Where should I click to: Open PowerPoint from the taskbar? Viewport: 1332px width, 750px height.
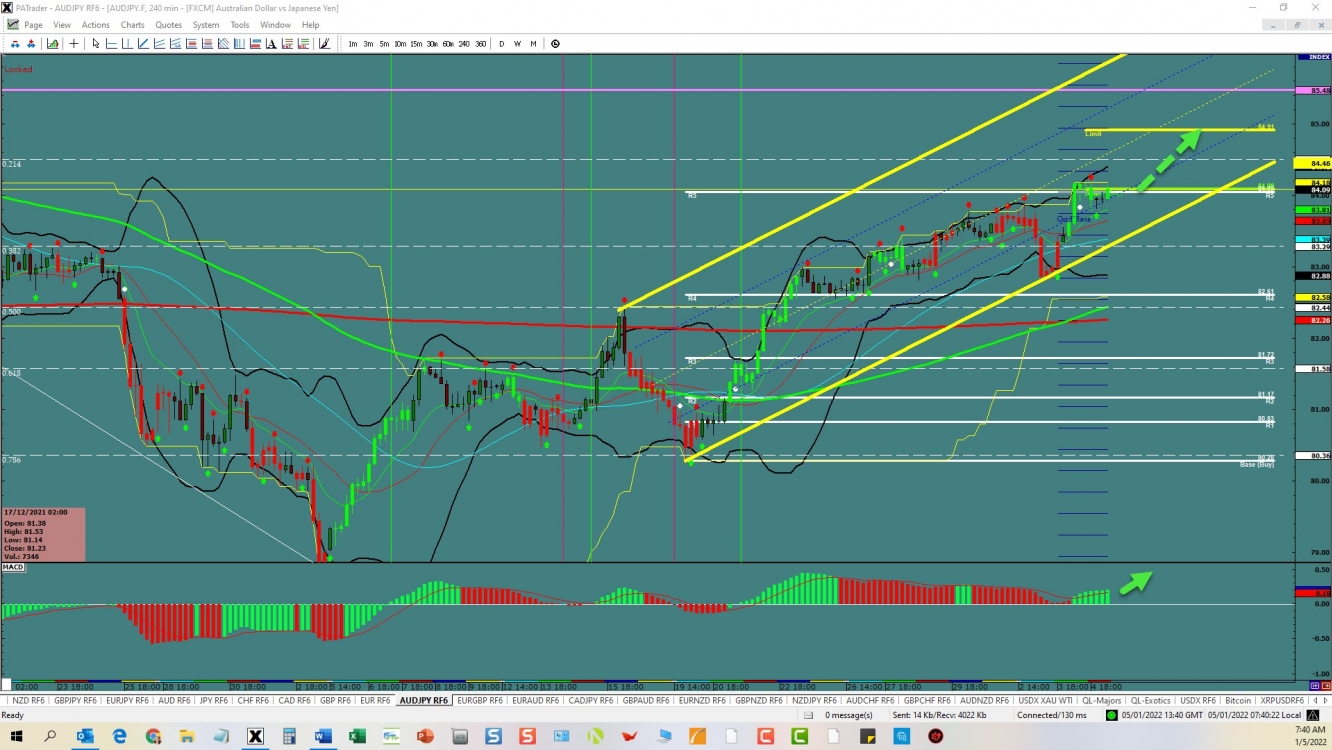[x=424, y=736]
